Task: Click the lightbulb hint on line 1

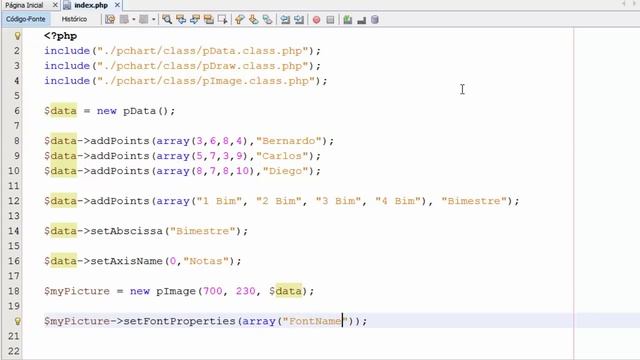Action: (x=17, y=36)
